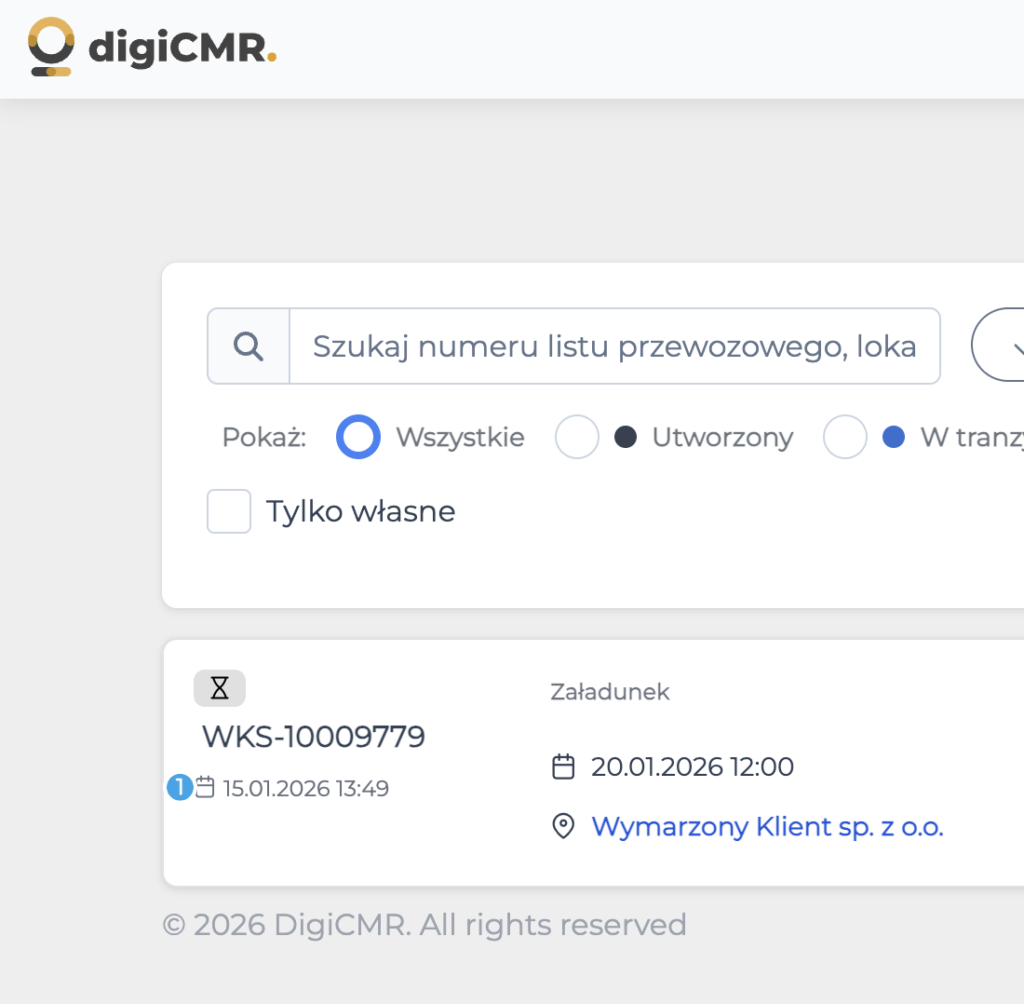Click the location pin icon near Wymarzony Klient
1024x1004 pixels.
(x=564, y=827)
